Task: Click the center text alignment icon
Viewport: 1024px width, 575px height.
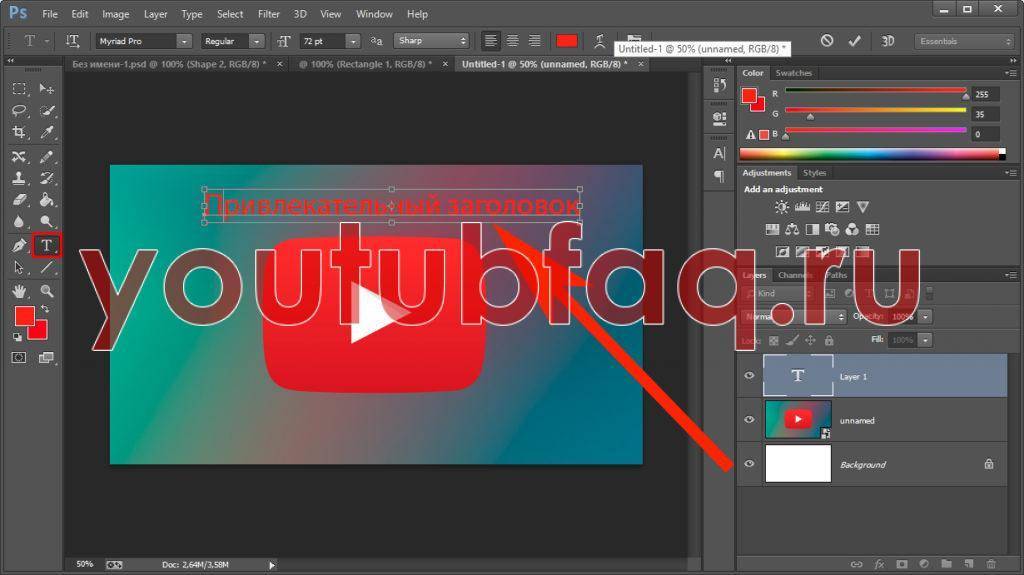Action: click(x=513, y=41)
